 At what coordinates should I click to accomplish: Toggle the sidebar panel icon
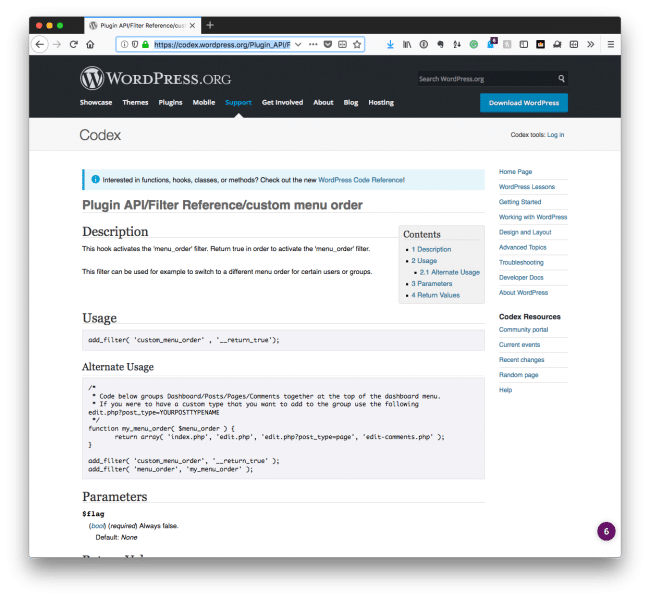(x=524, y=44)
